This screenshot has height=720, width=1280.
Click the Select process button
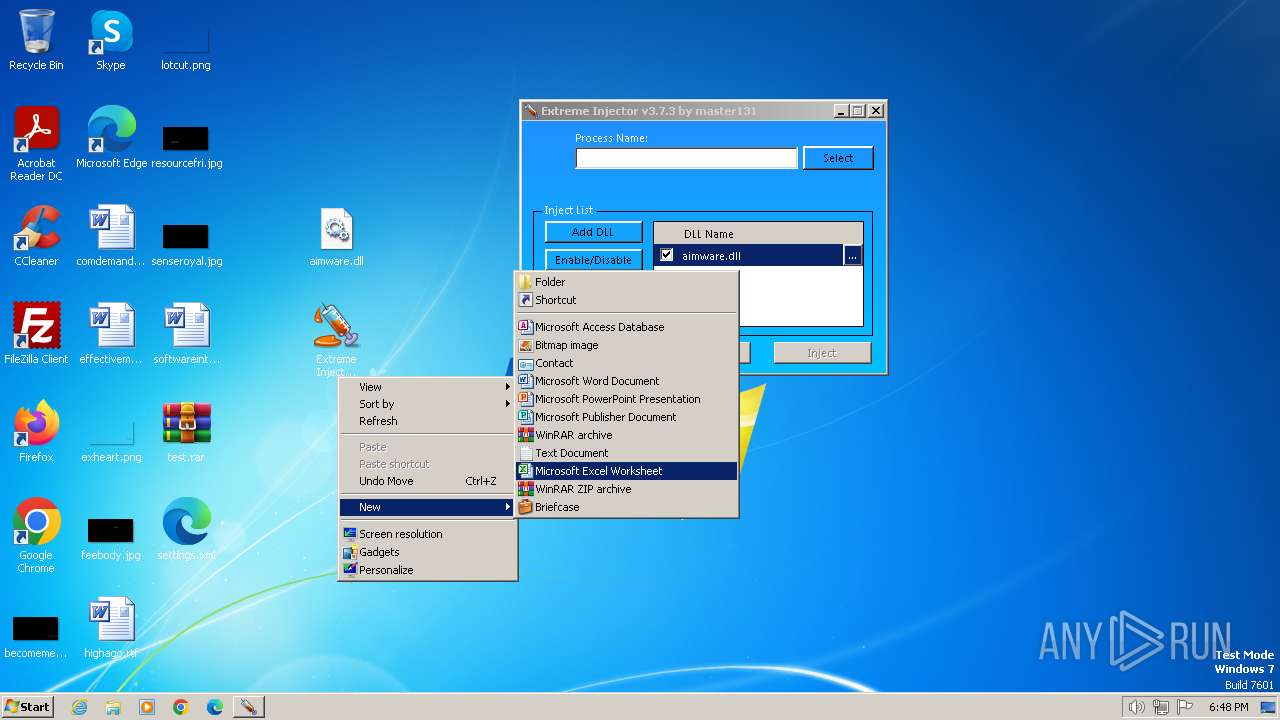click(838, 158)
